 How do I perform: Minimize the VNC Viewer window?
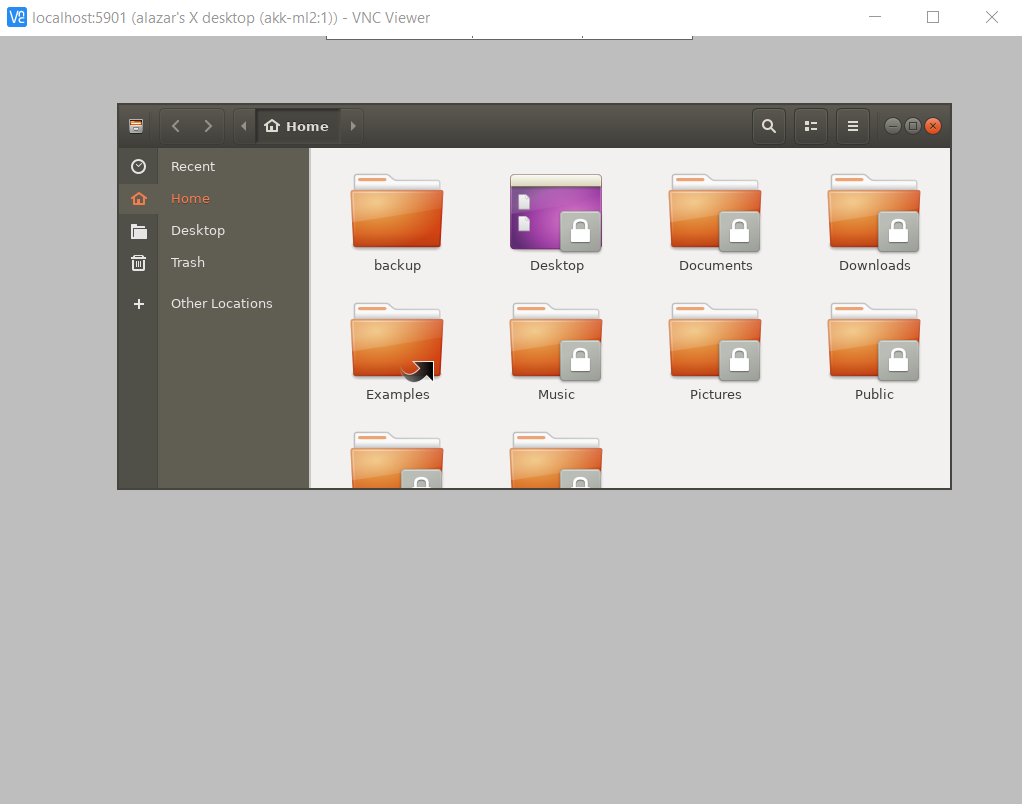coord(875,18)
